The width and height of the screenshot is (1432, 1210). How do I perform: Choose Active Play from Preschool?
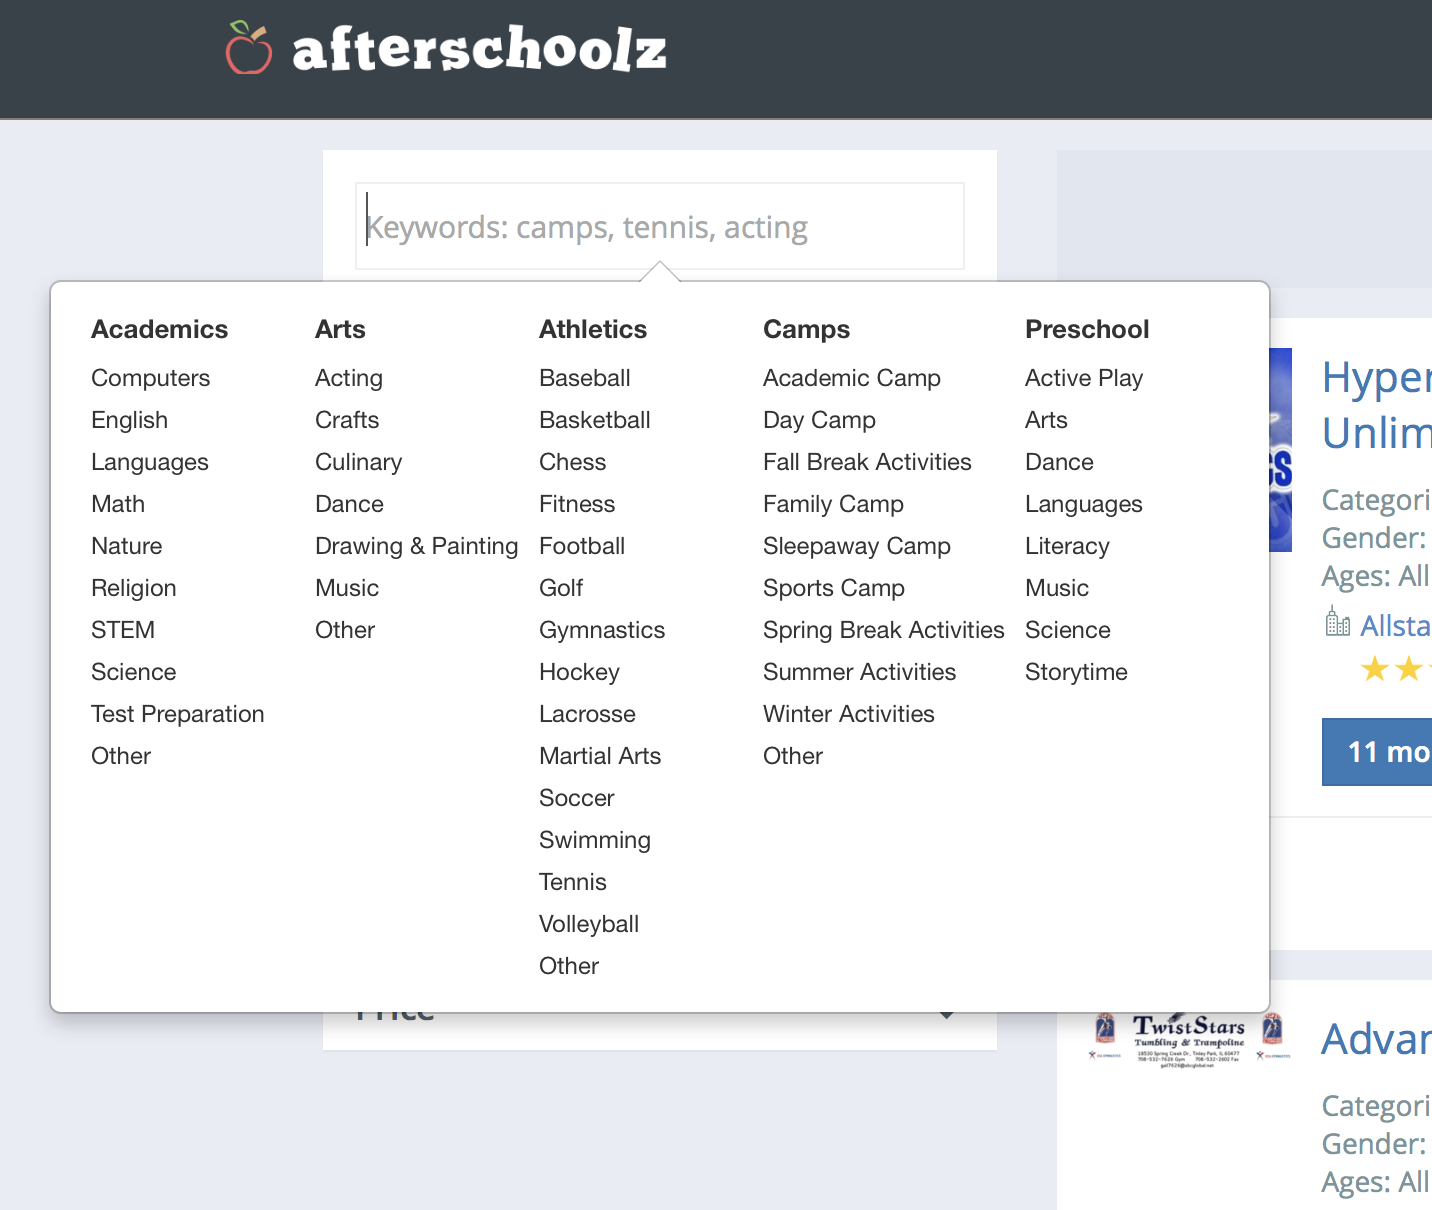pos(1083,378)
